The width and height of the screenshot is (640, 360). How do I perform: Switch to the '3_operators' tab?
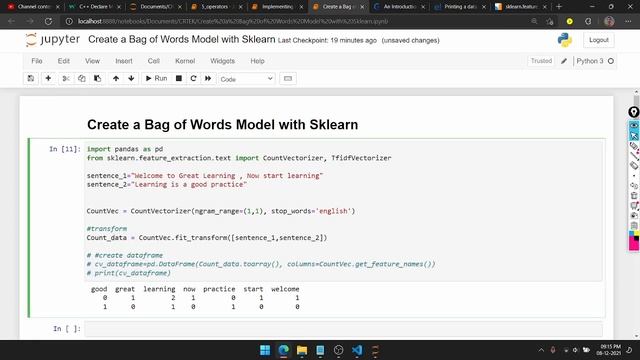[217, 7]
